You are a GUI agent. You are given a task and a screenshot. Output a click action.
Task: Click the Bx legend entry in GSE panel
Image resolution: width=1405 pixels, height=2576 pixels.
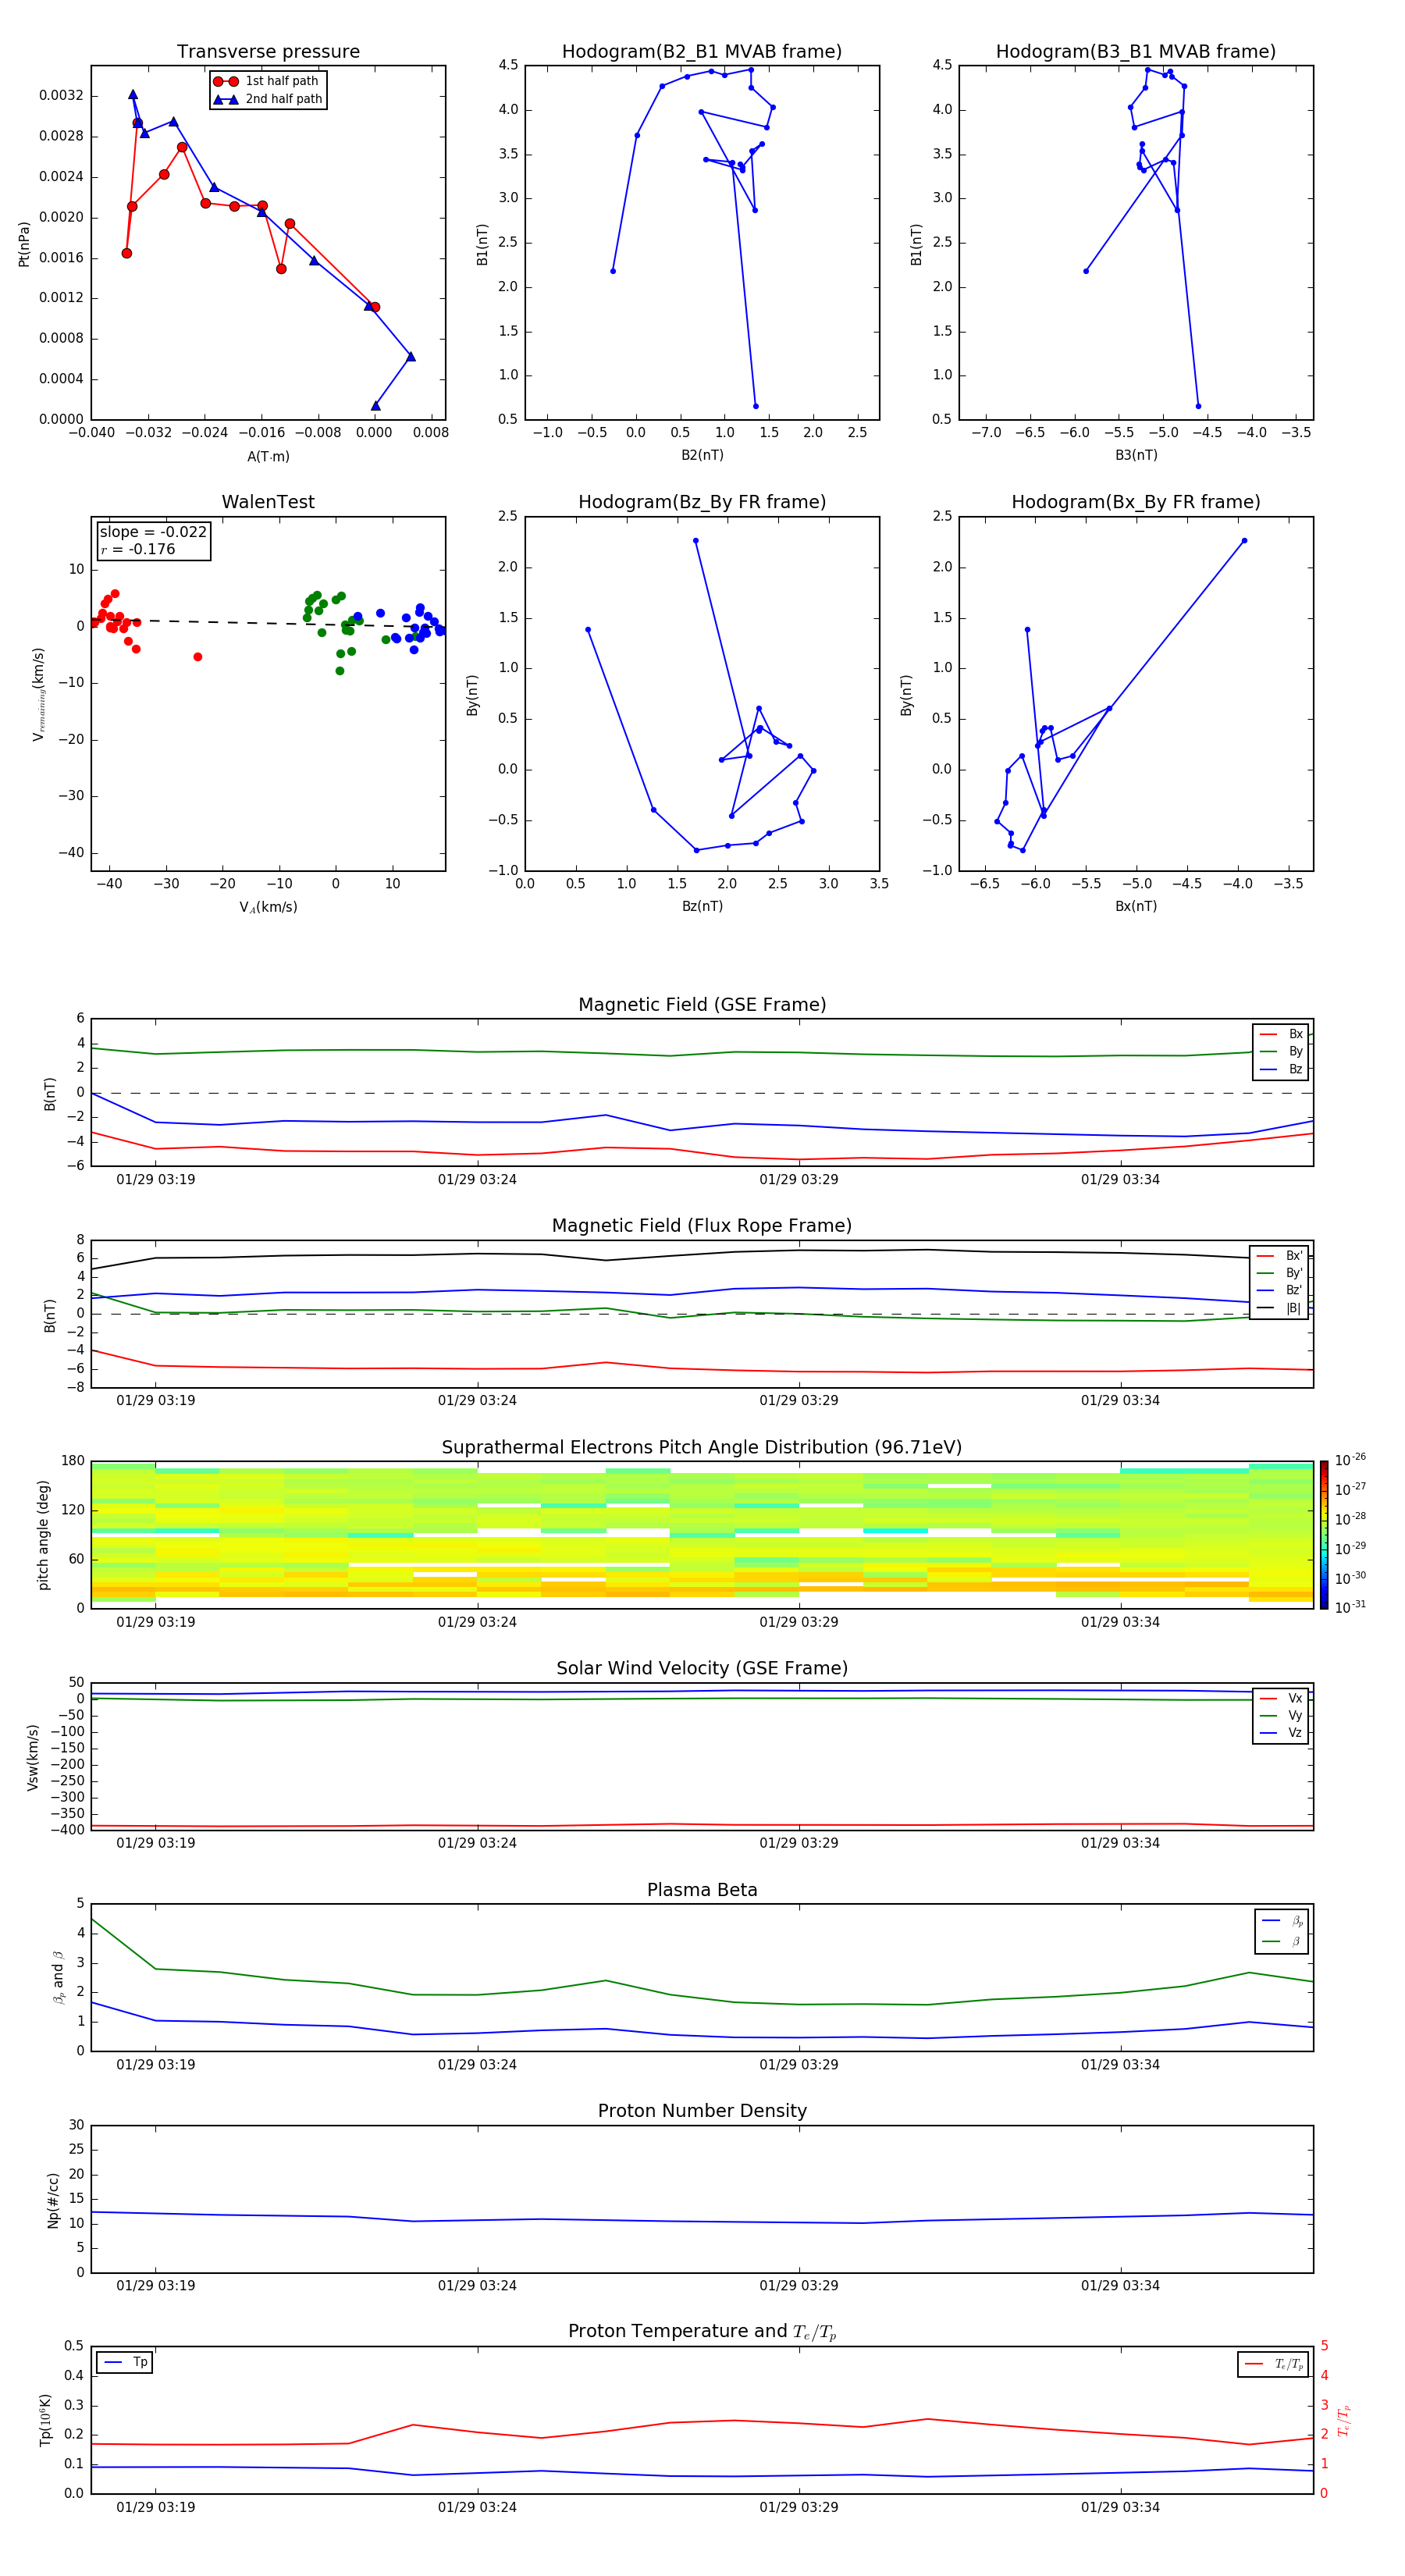[x=1281, y=1034]
